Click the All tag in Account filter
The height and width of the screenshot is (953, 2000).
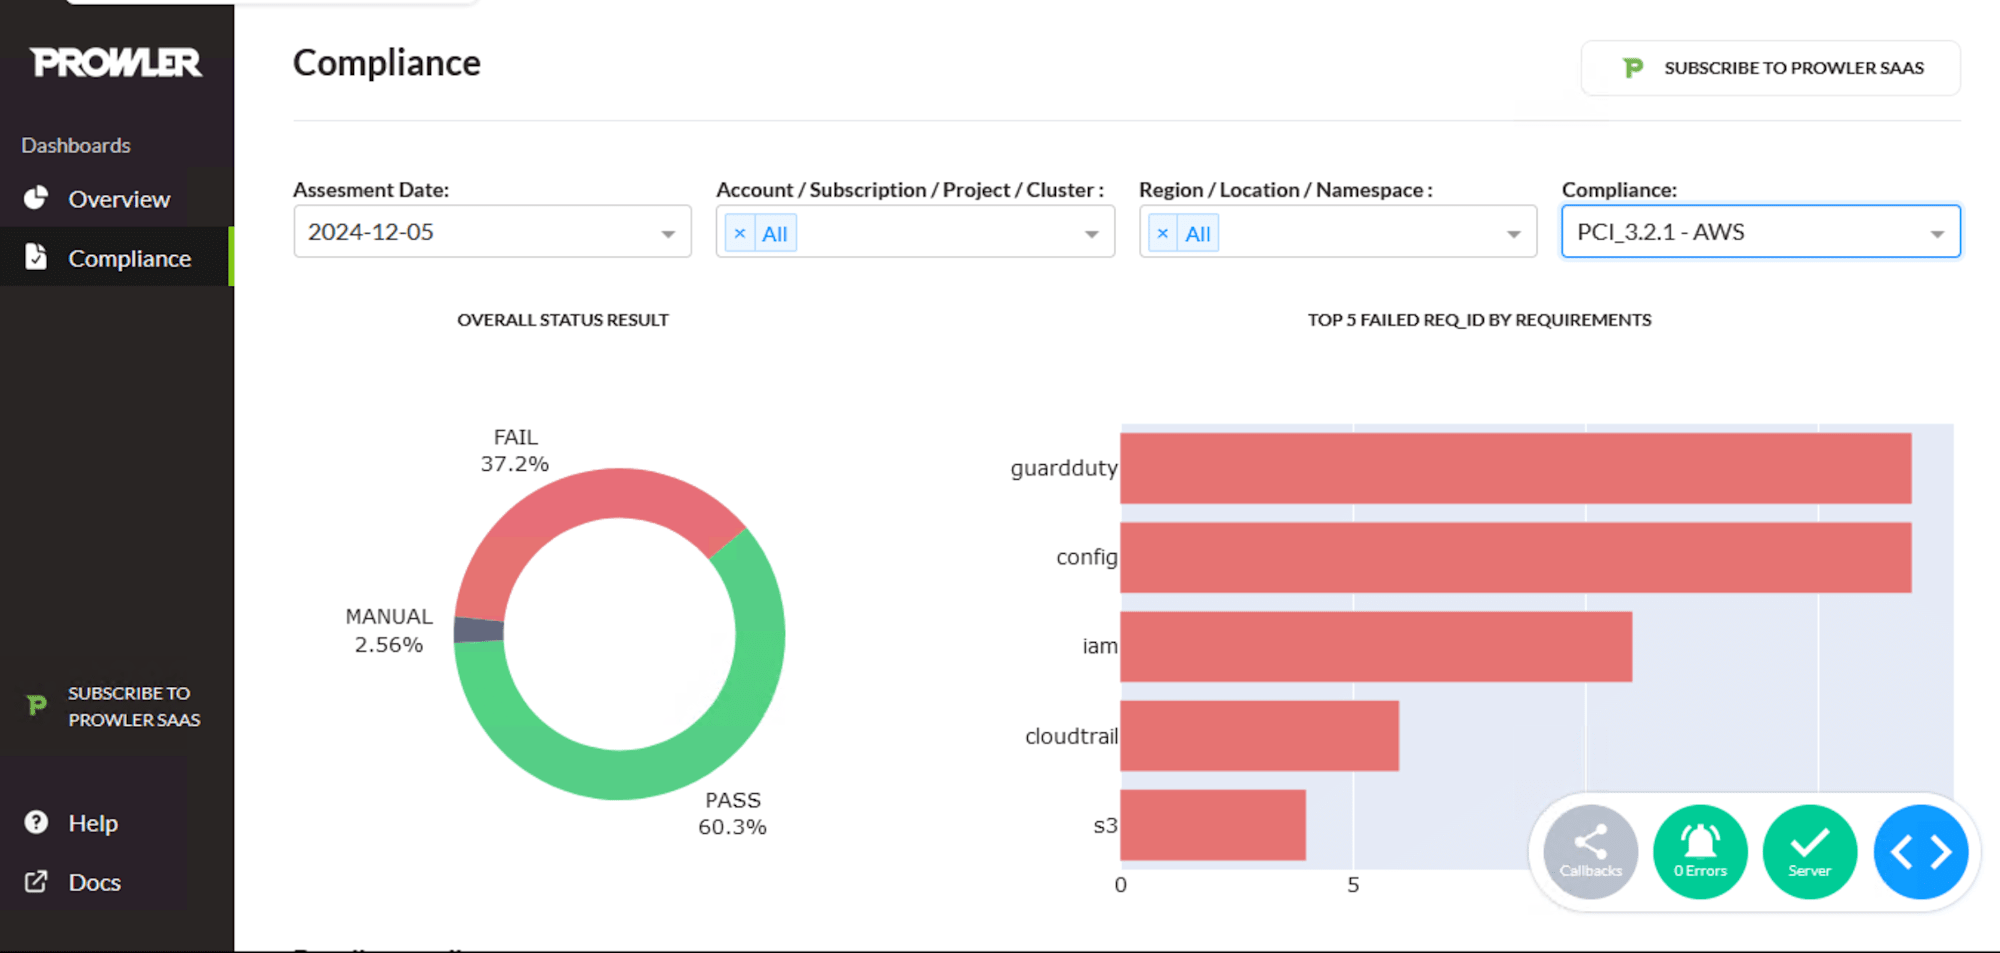(775, 233)
